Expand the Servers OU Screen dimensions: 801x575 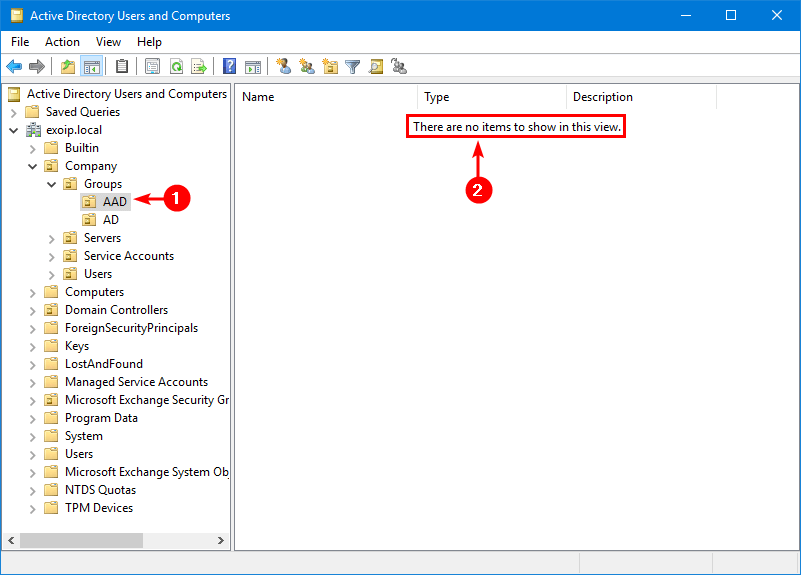pyautogui.click(x=52, y=238)
